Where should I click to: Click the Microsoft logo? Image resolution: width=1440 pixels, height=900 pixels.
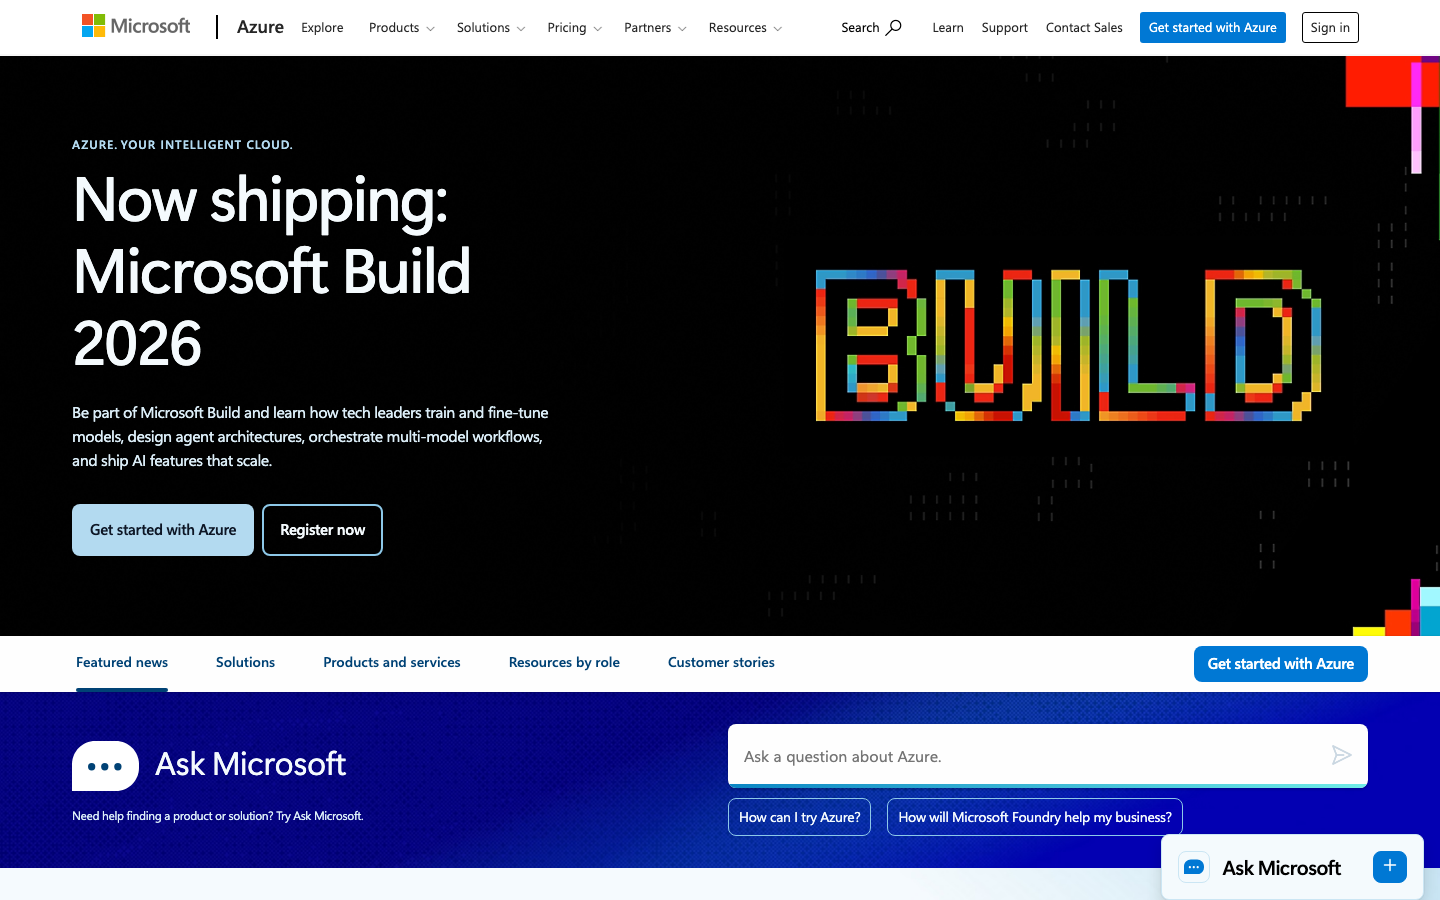pyautogui.click(x=136, y=26)
